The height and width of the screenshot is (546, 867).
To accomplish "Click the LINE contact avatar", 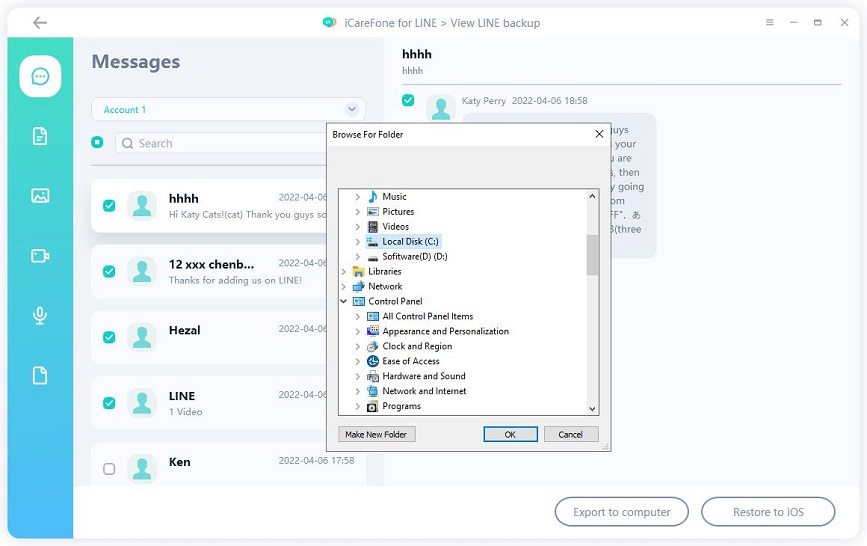I will 142,403.
